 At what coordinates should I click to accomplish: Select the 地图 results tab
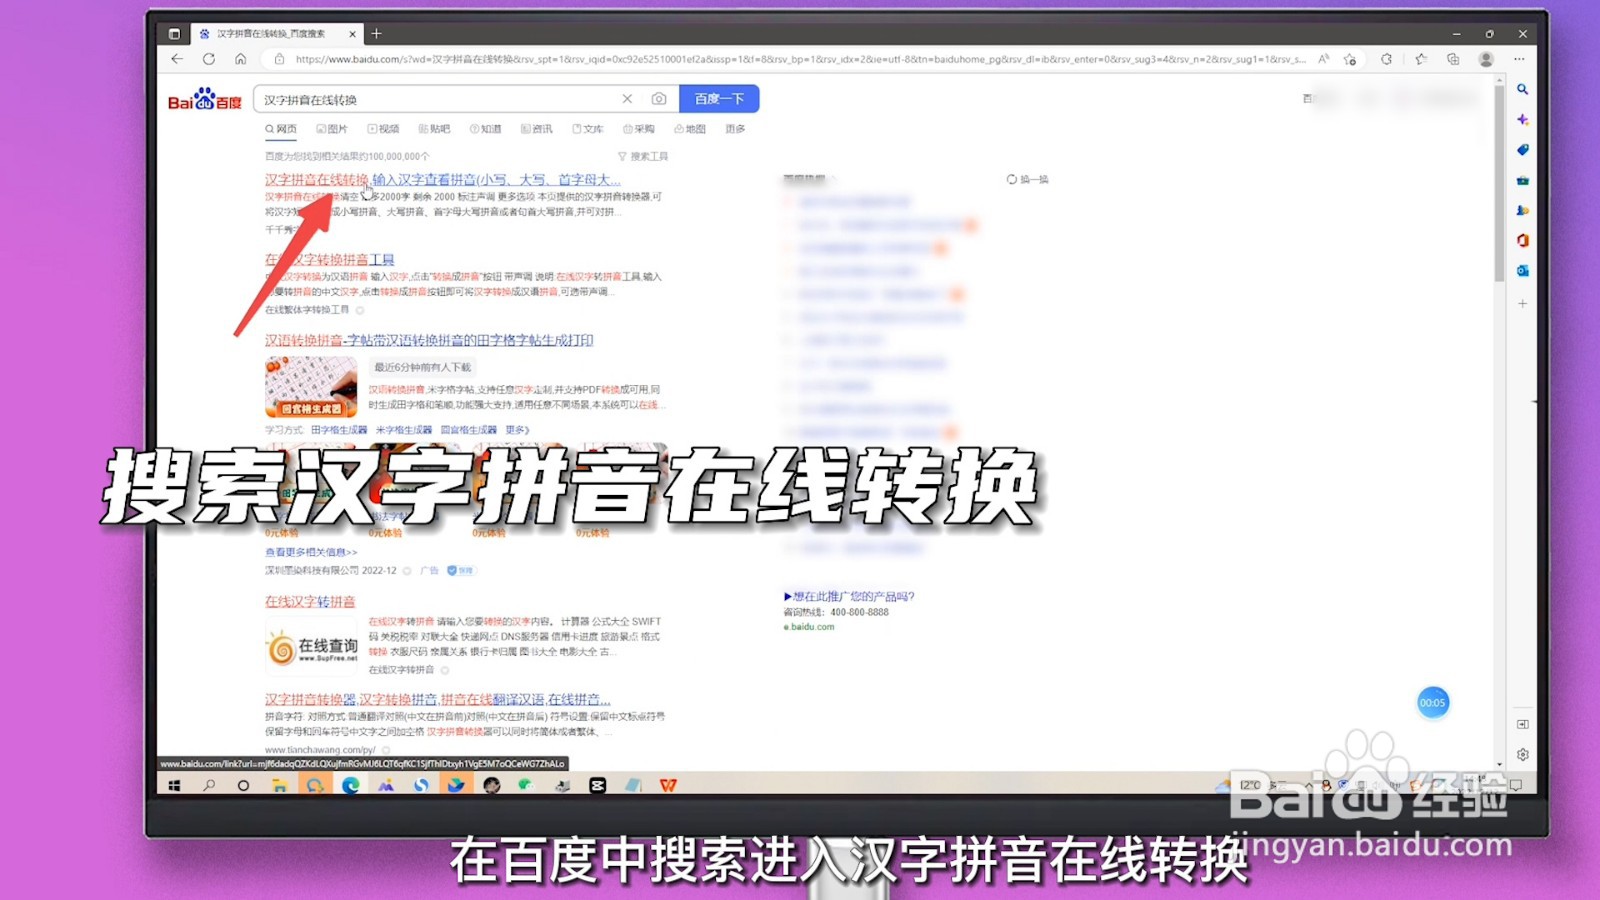click(x=690, y=129)
